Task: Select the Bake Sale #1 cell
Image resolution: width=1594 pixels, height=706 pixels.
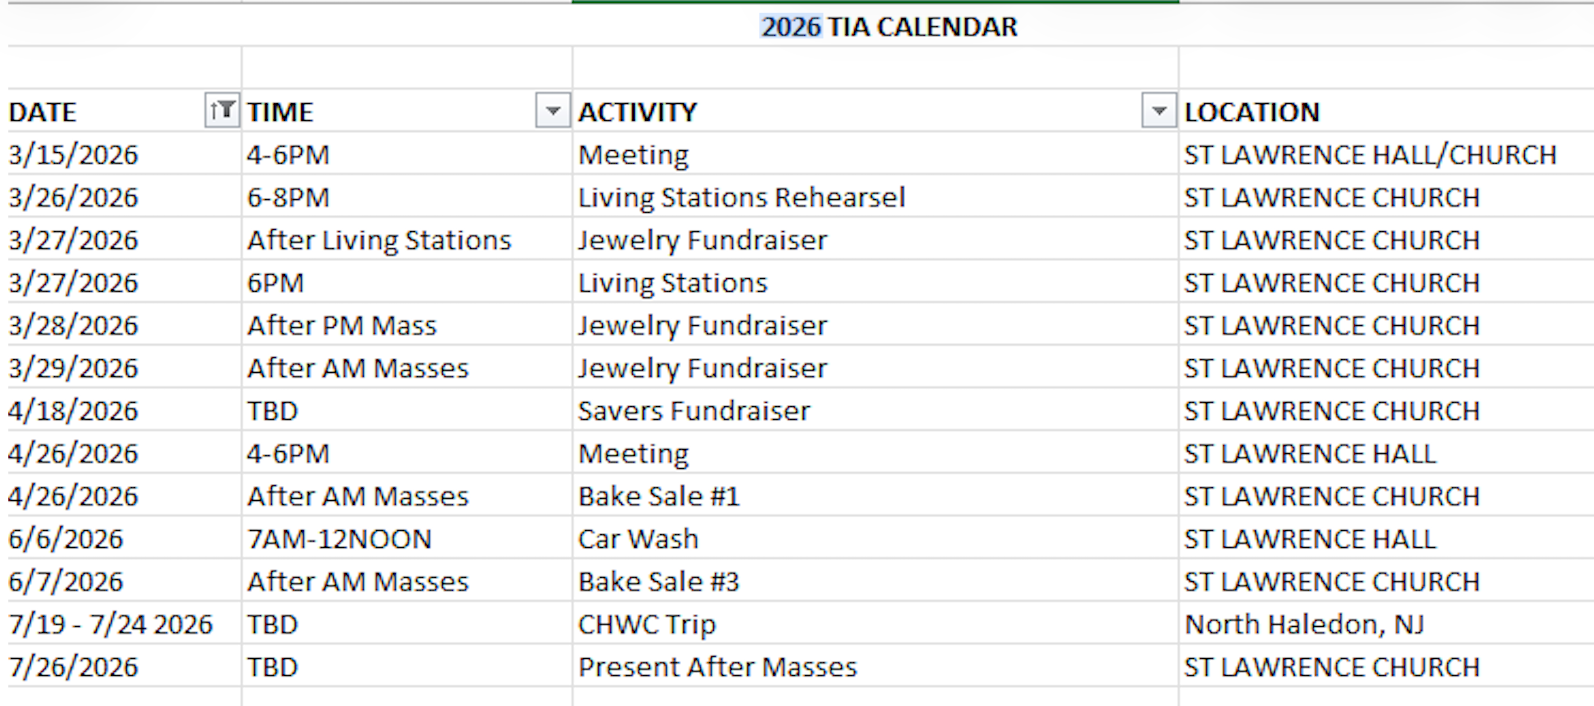Action: (658, 496)
